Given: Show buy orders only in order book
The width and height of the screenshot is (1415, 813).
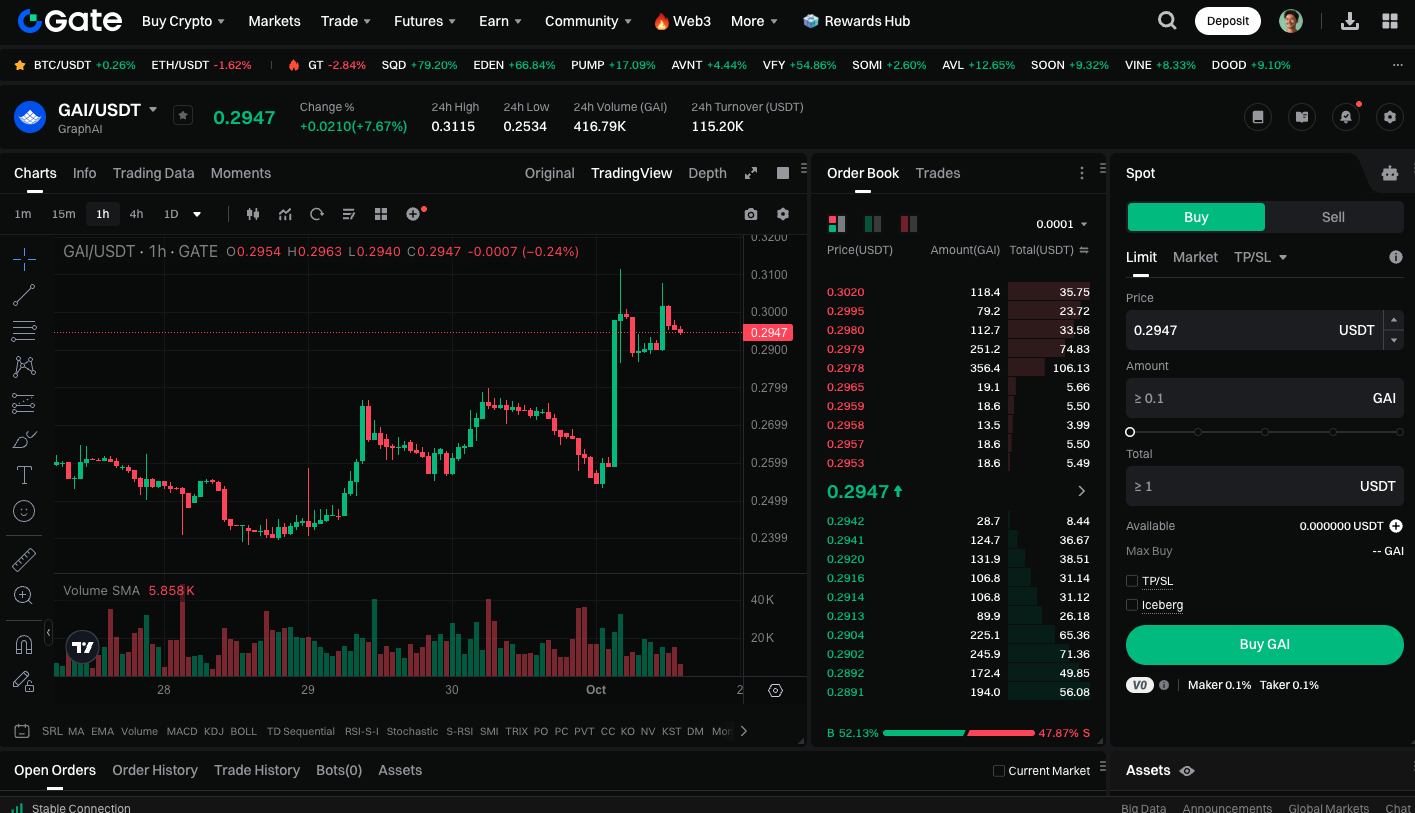Looking at the screenshot, I should [x=873, y=224].
